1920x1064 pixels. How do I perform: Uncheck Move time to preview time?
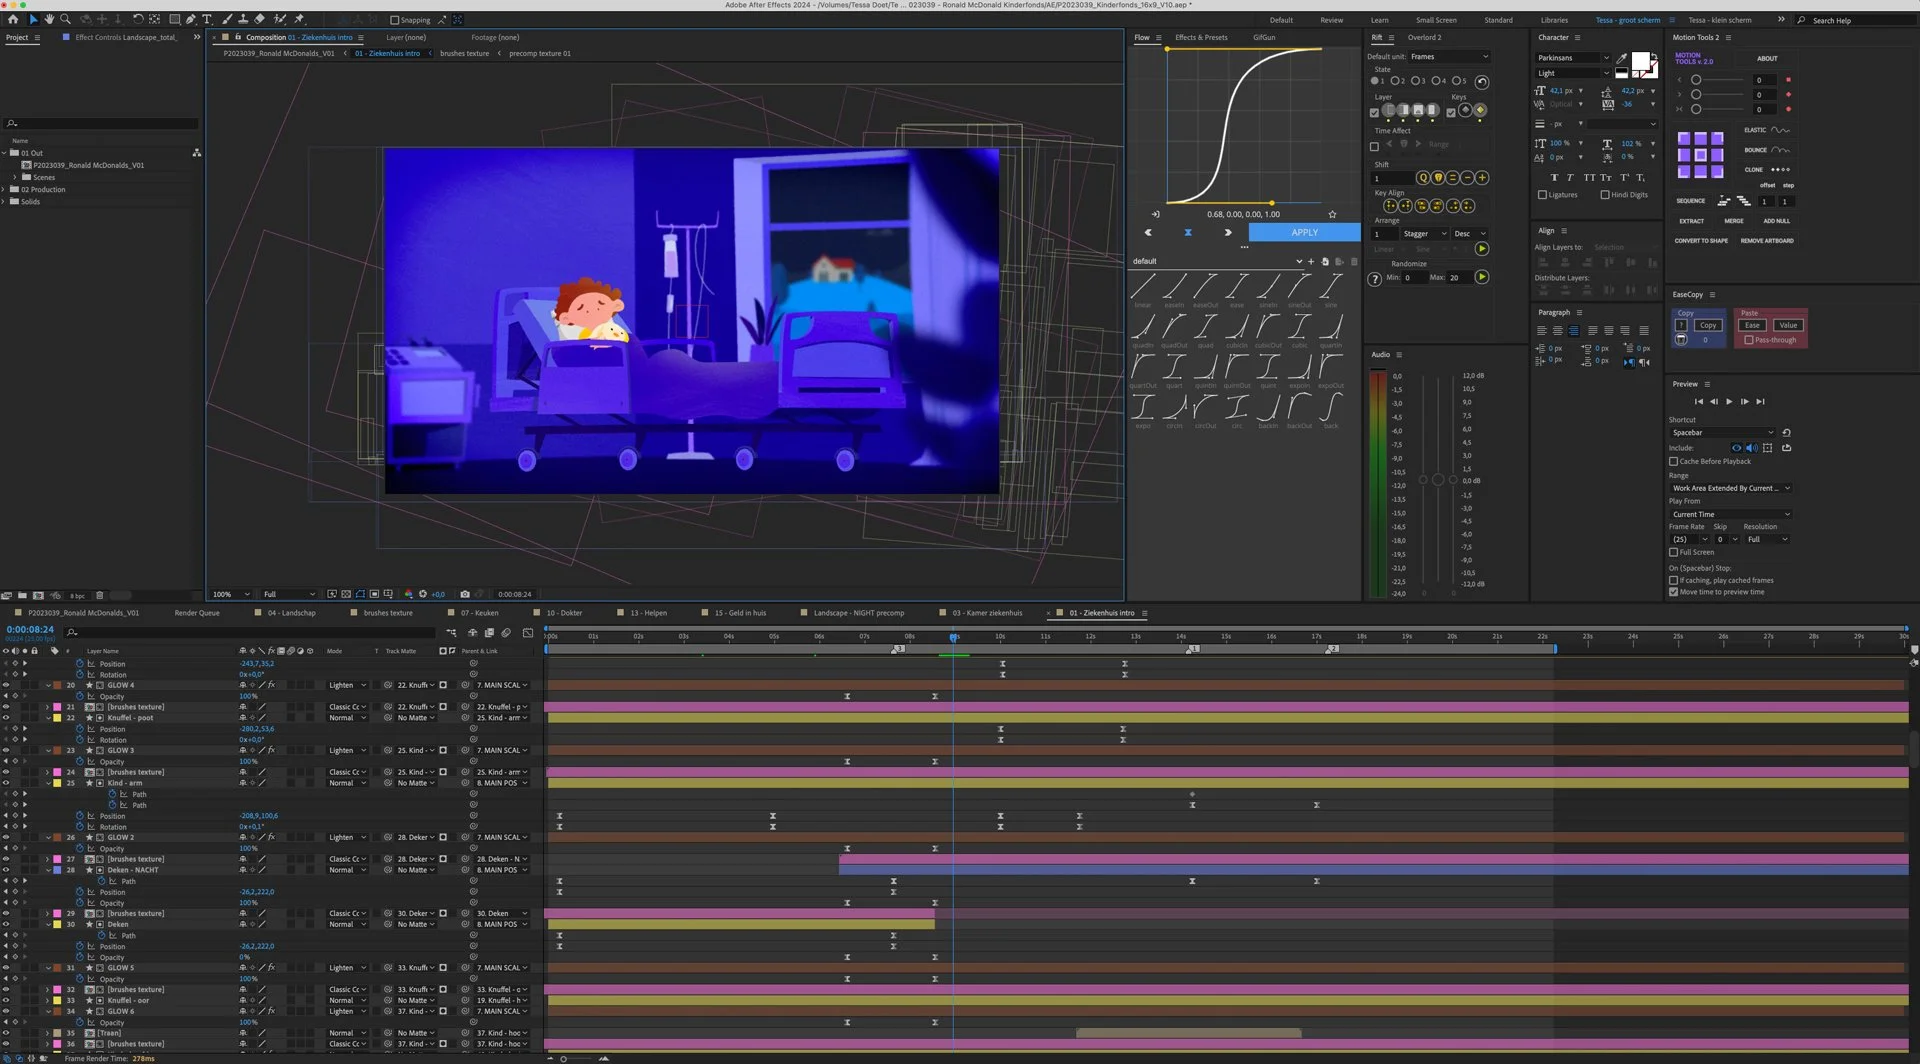pos(1674,592)
